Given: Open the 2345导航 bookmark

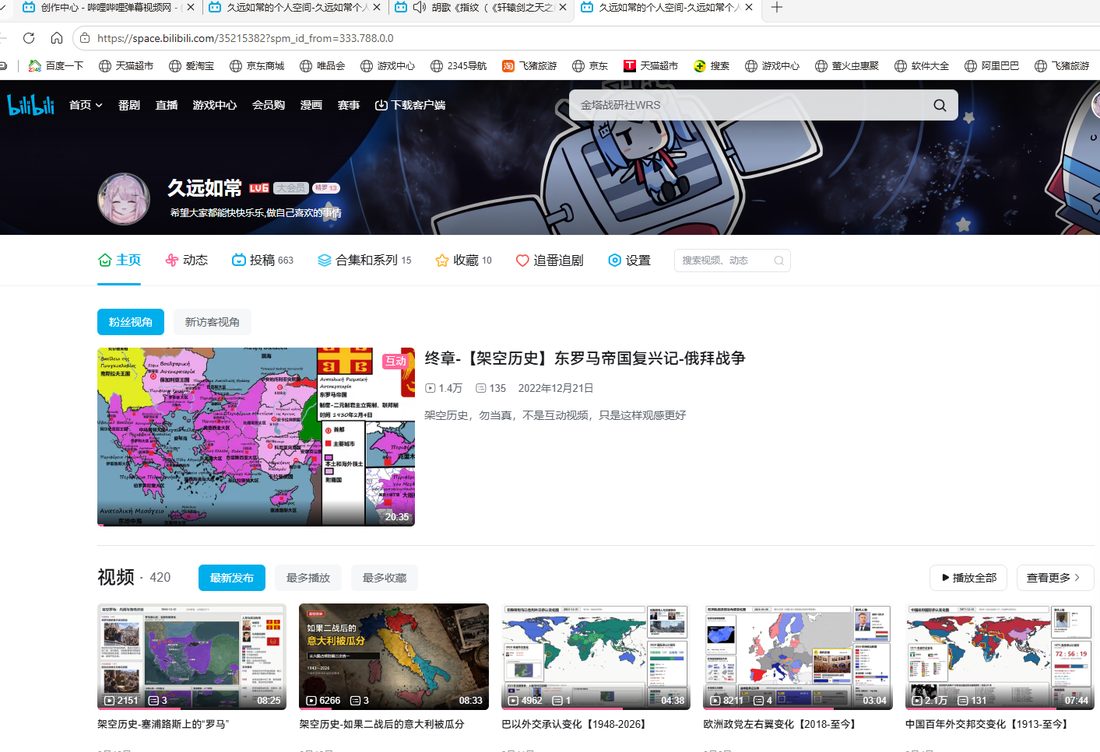Looking at the screenshot, I should [458, 66].
